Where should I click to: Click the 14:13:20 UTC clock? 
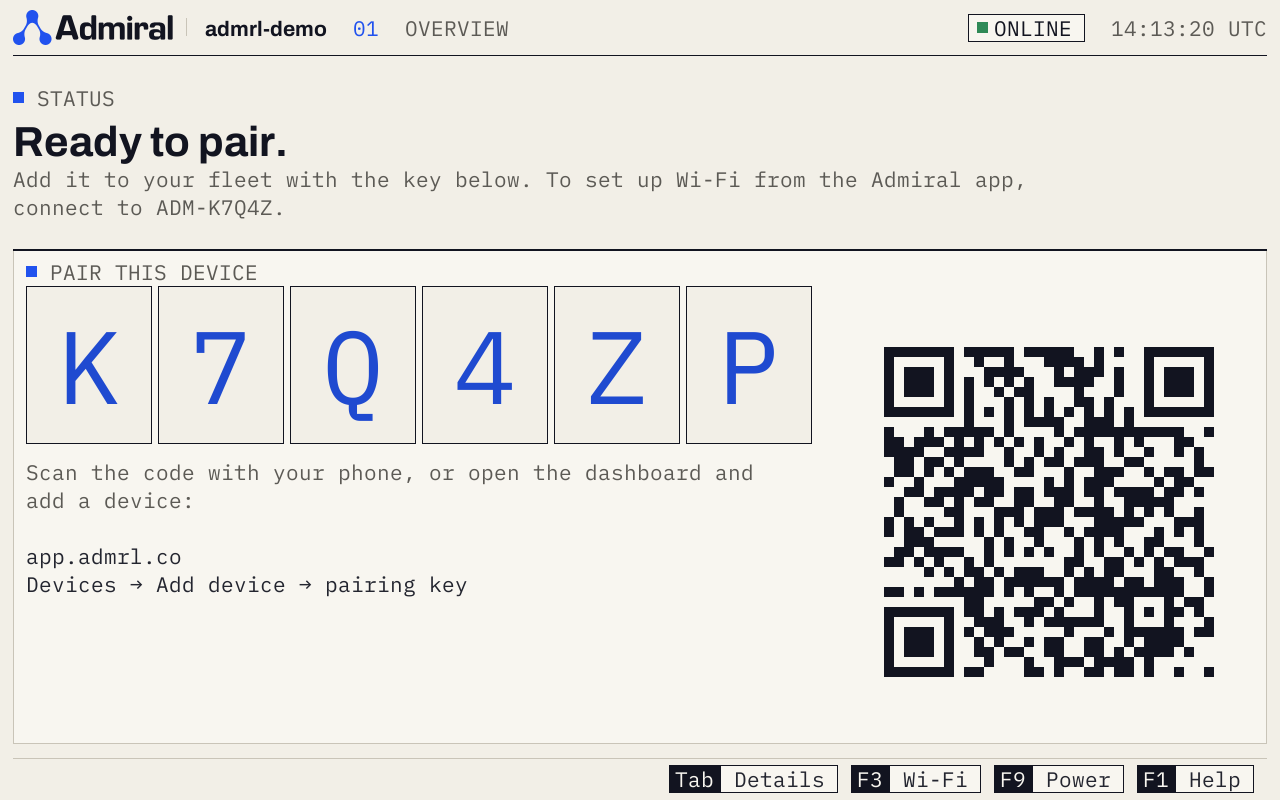[x=1189, y=29]
